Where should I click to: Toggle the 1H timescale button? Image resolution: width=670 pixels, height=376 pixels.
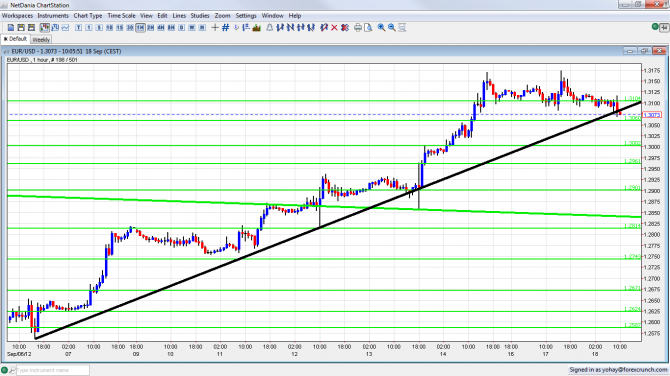tap(140, 27)
